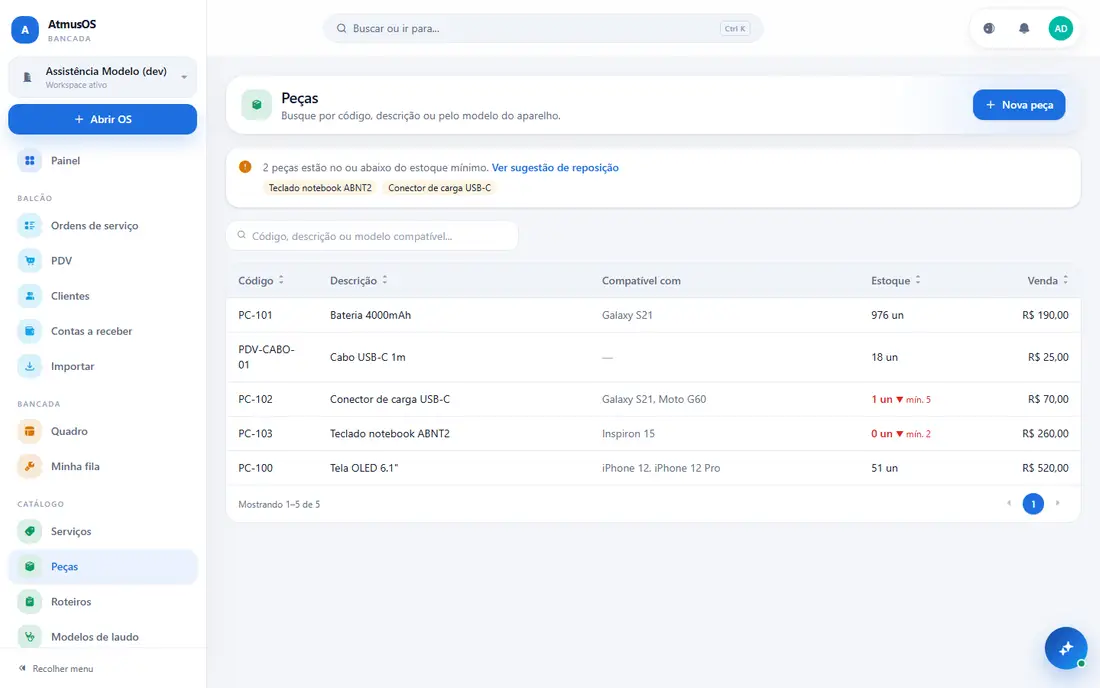Select the Importar download icon
Image resolution: width=1100 pixels, height=688 pixels.
click(29, 366)
